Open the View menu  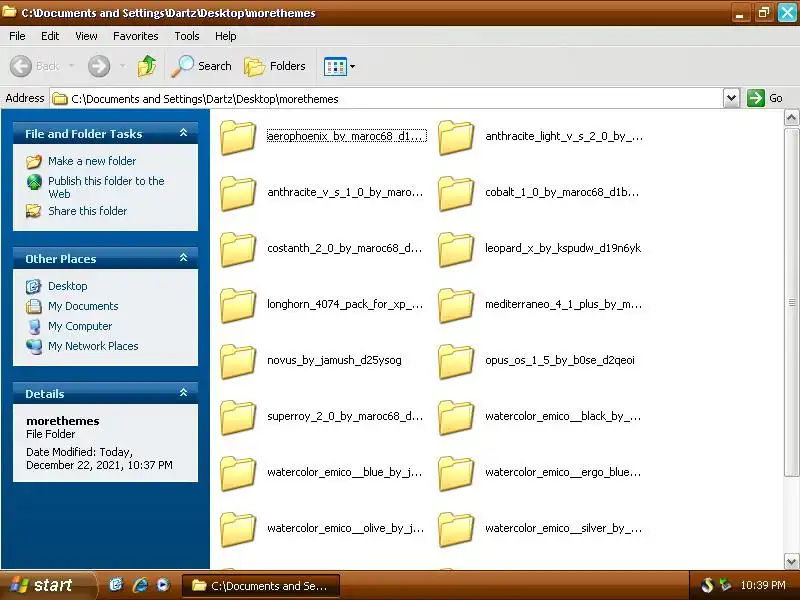coord(86,36)
